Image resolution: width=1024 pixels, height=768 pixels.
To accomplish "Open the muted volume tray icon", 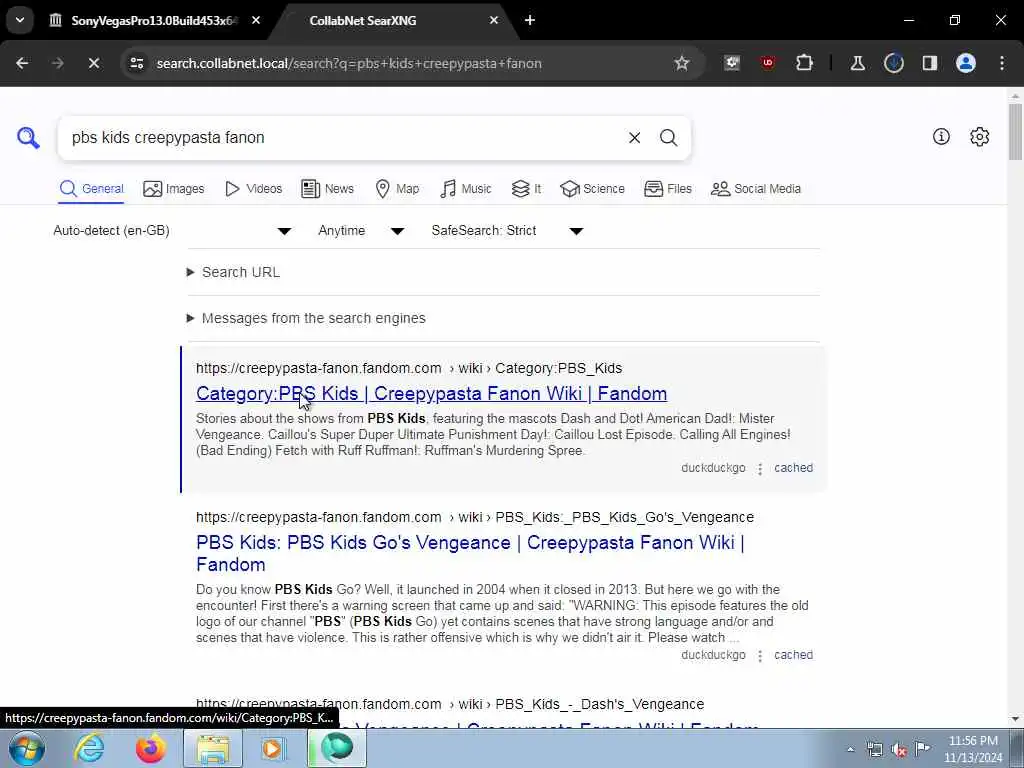I will click(899, 750).
